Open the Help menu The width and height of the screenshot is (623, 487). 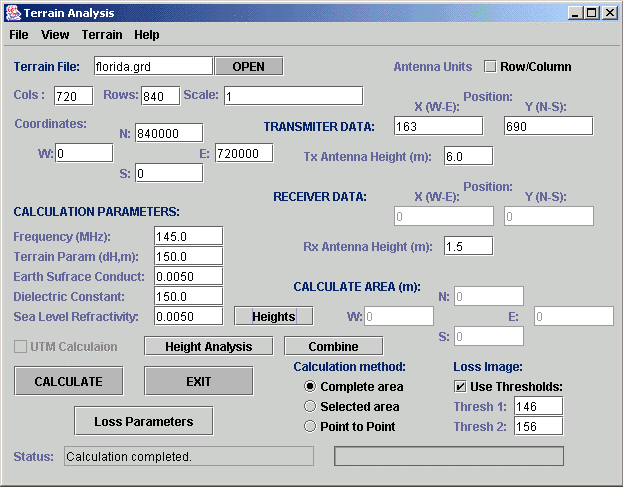(147, 35)
